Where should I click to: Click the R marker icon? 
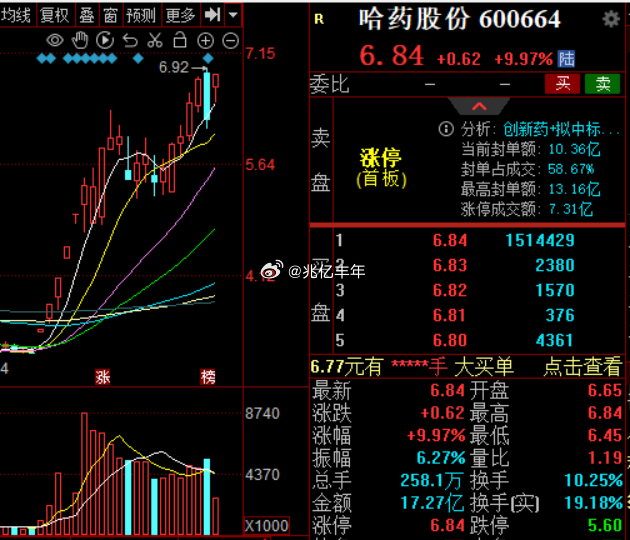tap(319, 19)
